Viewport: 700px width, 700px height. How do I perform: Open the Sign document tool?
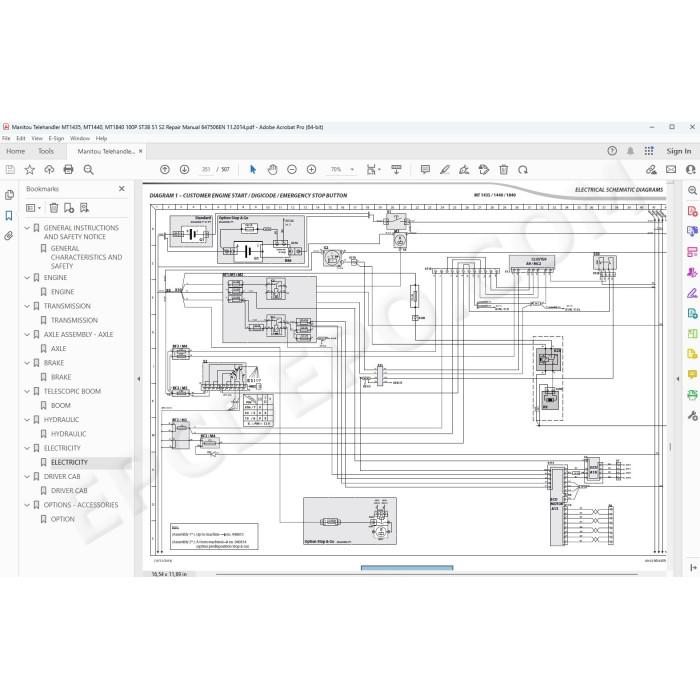(x=464, y=170)
